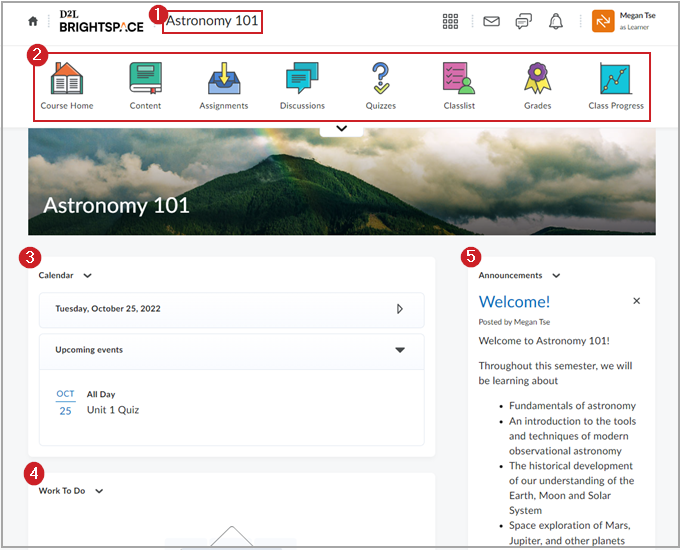Open the update alerts bell icon
This screenshot has width=680, height=550.
tap(556, 21)
